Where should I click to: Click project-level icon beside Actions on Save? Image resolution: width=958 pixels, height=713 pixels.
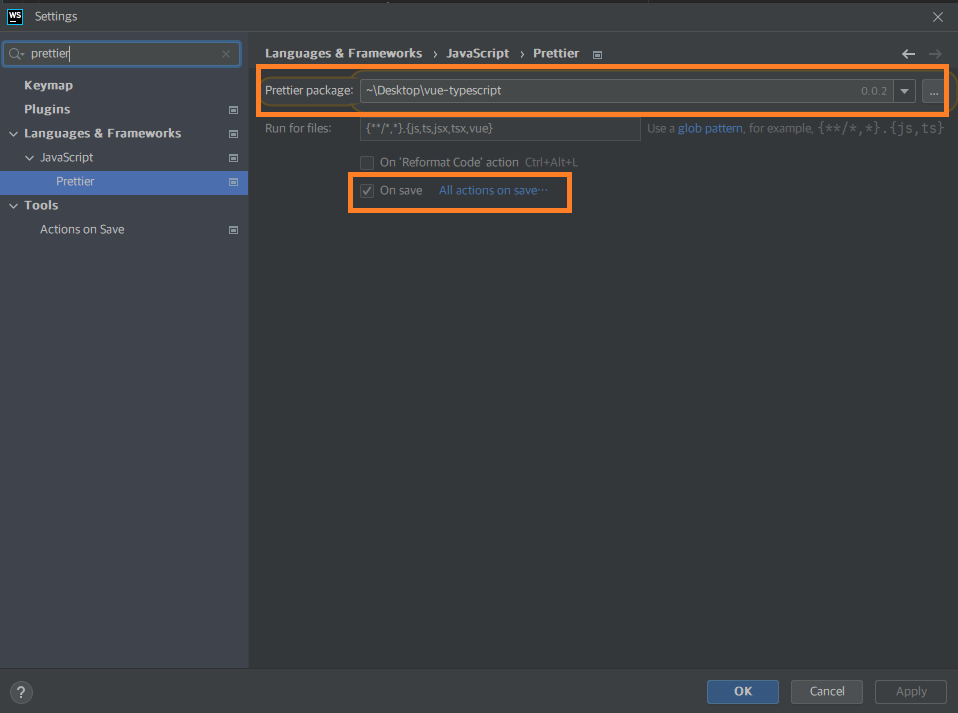coord(233,230)
